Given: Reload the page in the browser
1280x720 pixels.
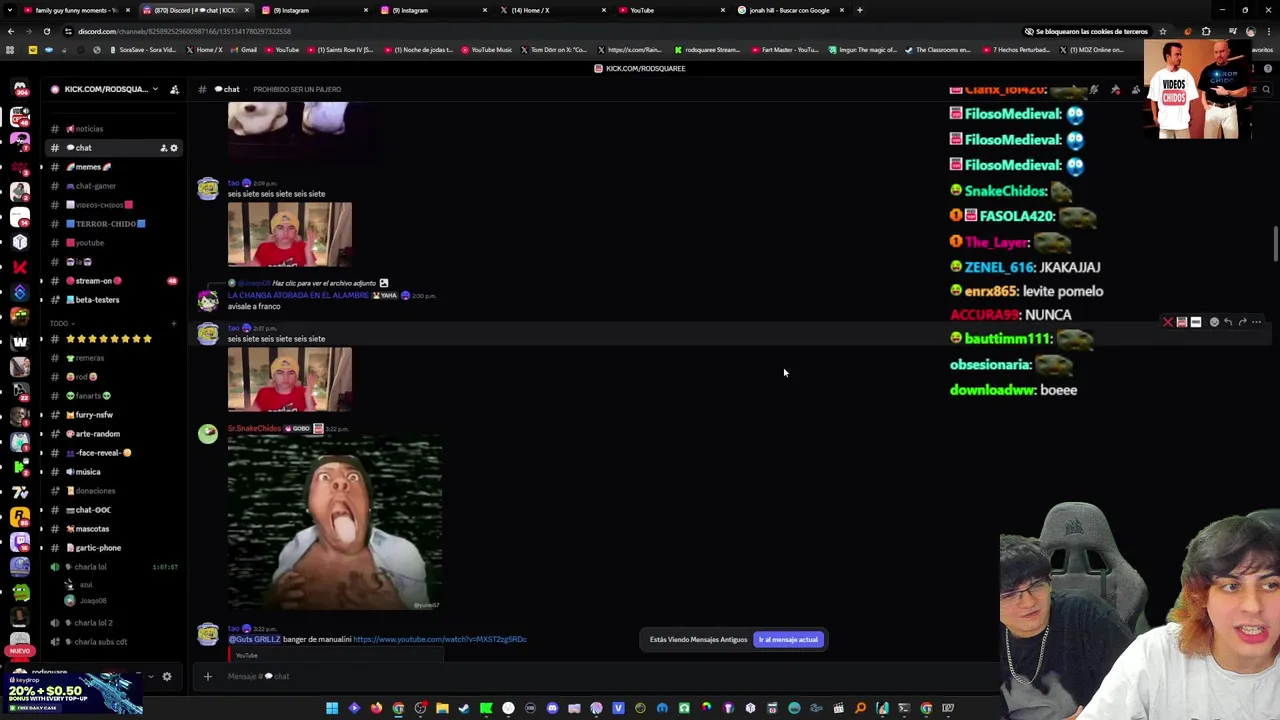Looking at the screenshot, I should [x=47, y=31].
